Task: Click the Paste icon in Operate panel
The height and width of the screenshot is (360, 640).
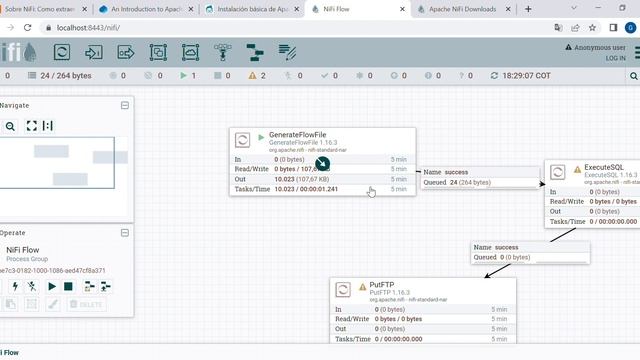Action: click(x=11, y=304)
